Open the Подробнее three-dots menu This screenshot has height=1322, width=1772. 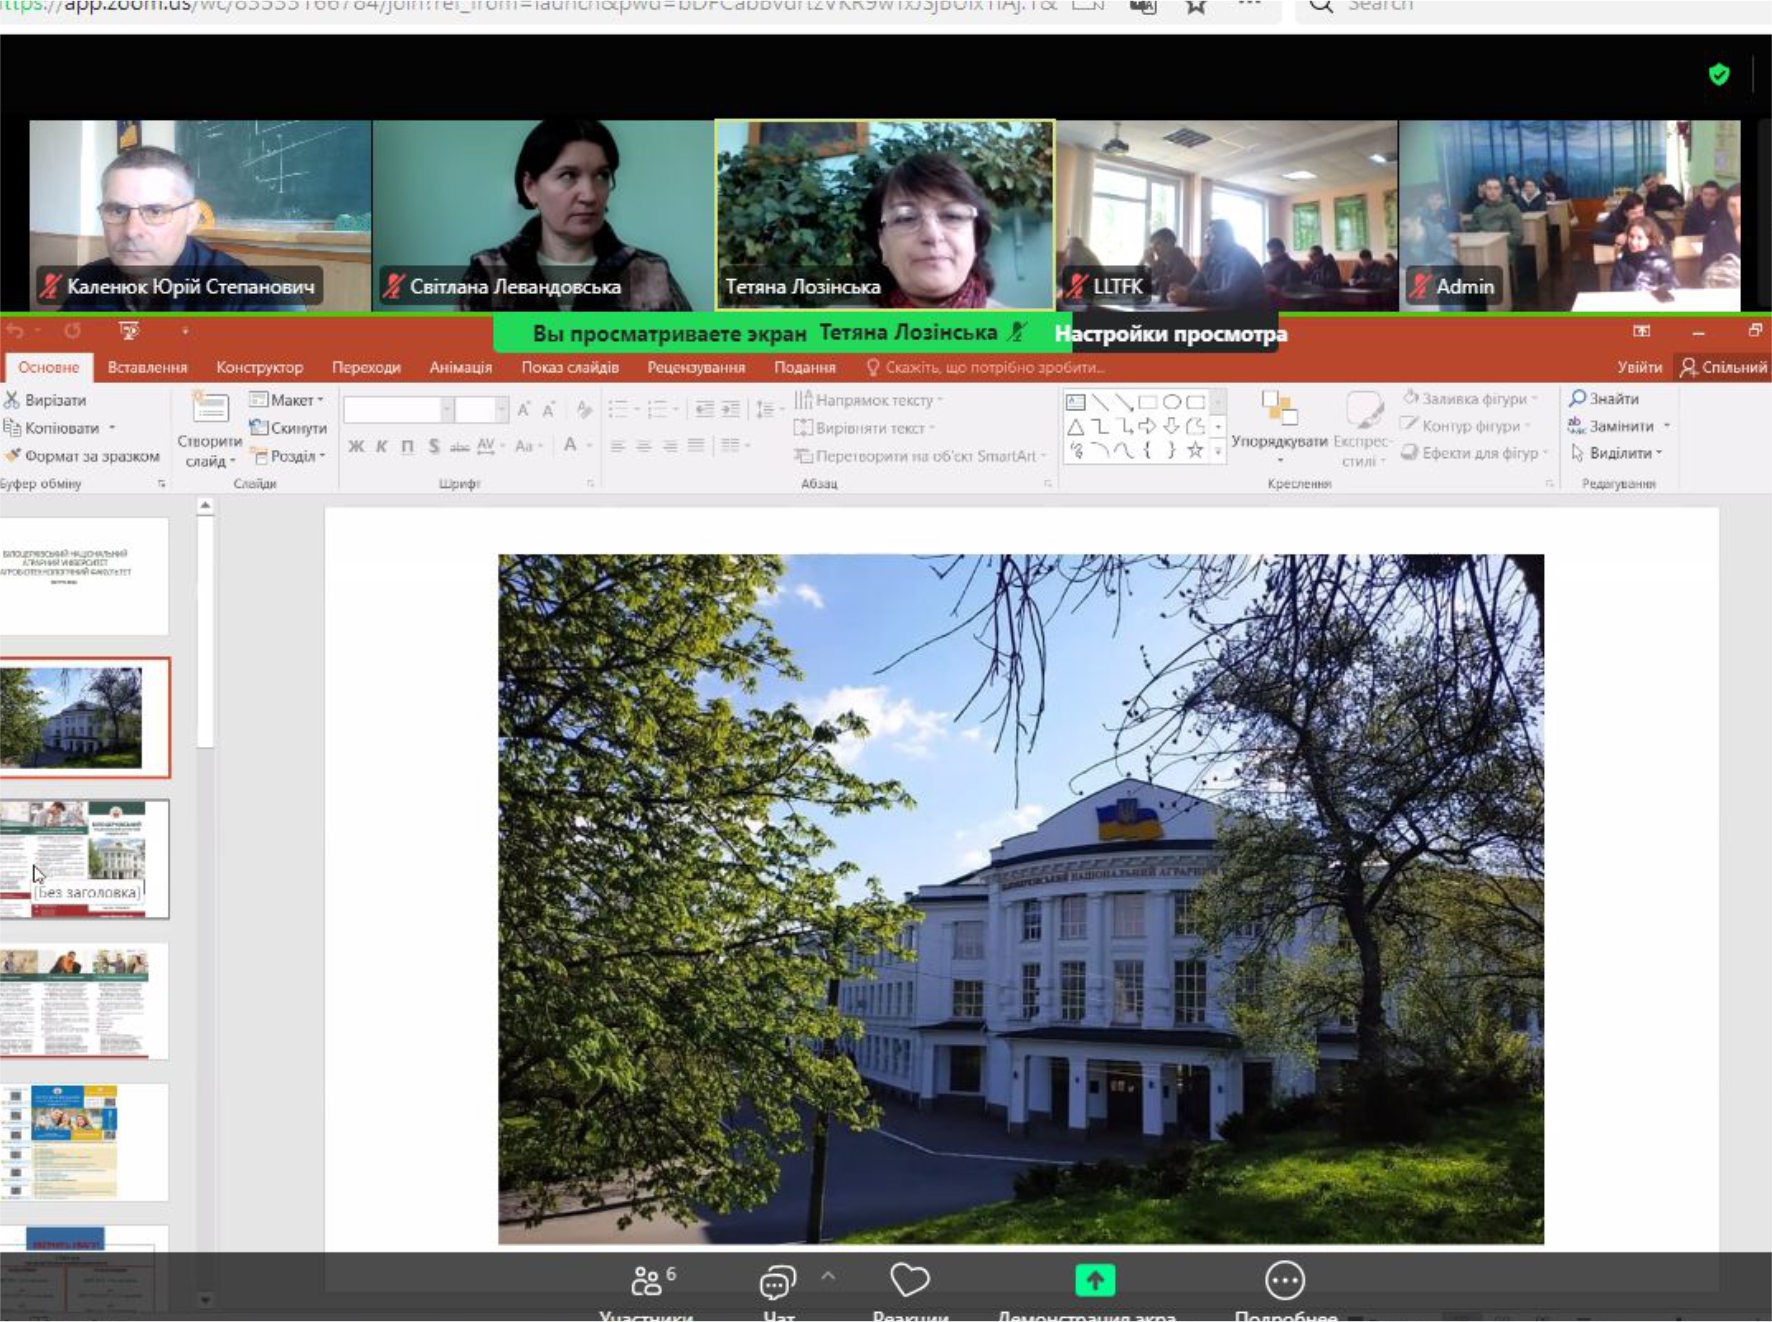point(1284,1280)
